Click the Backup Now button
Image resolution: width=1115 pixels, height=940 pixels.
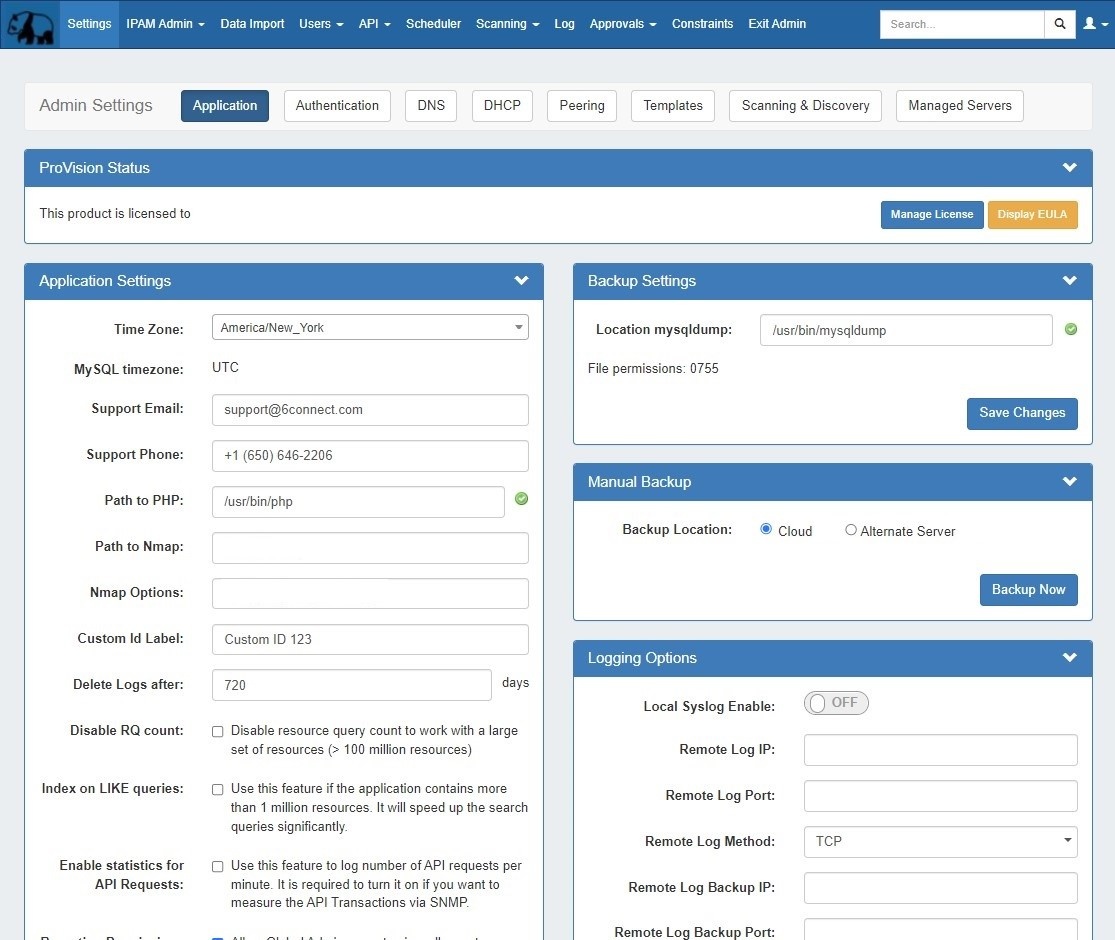click(1028, 590)
